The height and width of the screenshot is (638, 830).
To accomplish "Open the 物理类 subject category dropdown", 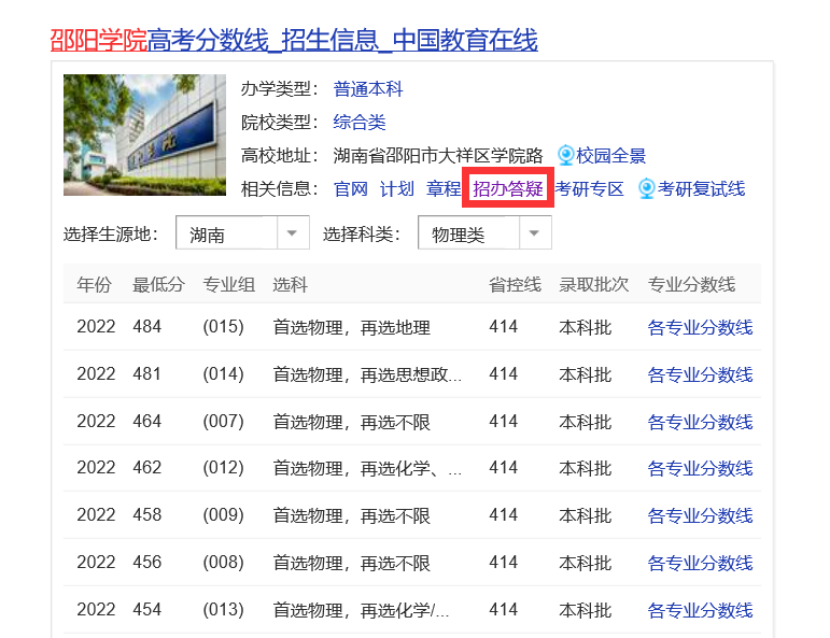I will tap(485, 232).
